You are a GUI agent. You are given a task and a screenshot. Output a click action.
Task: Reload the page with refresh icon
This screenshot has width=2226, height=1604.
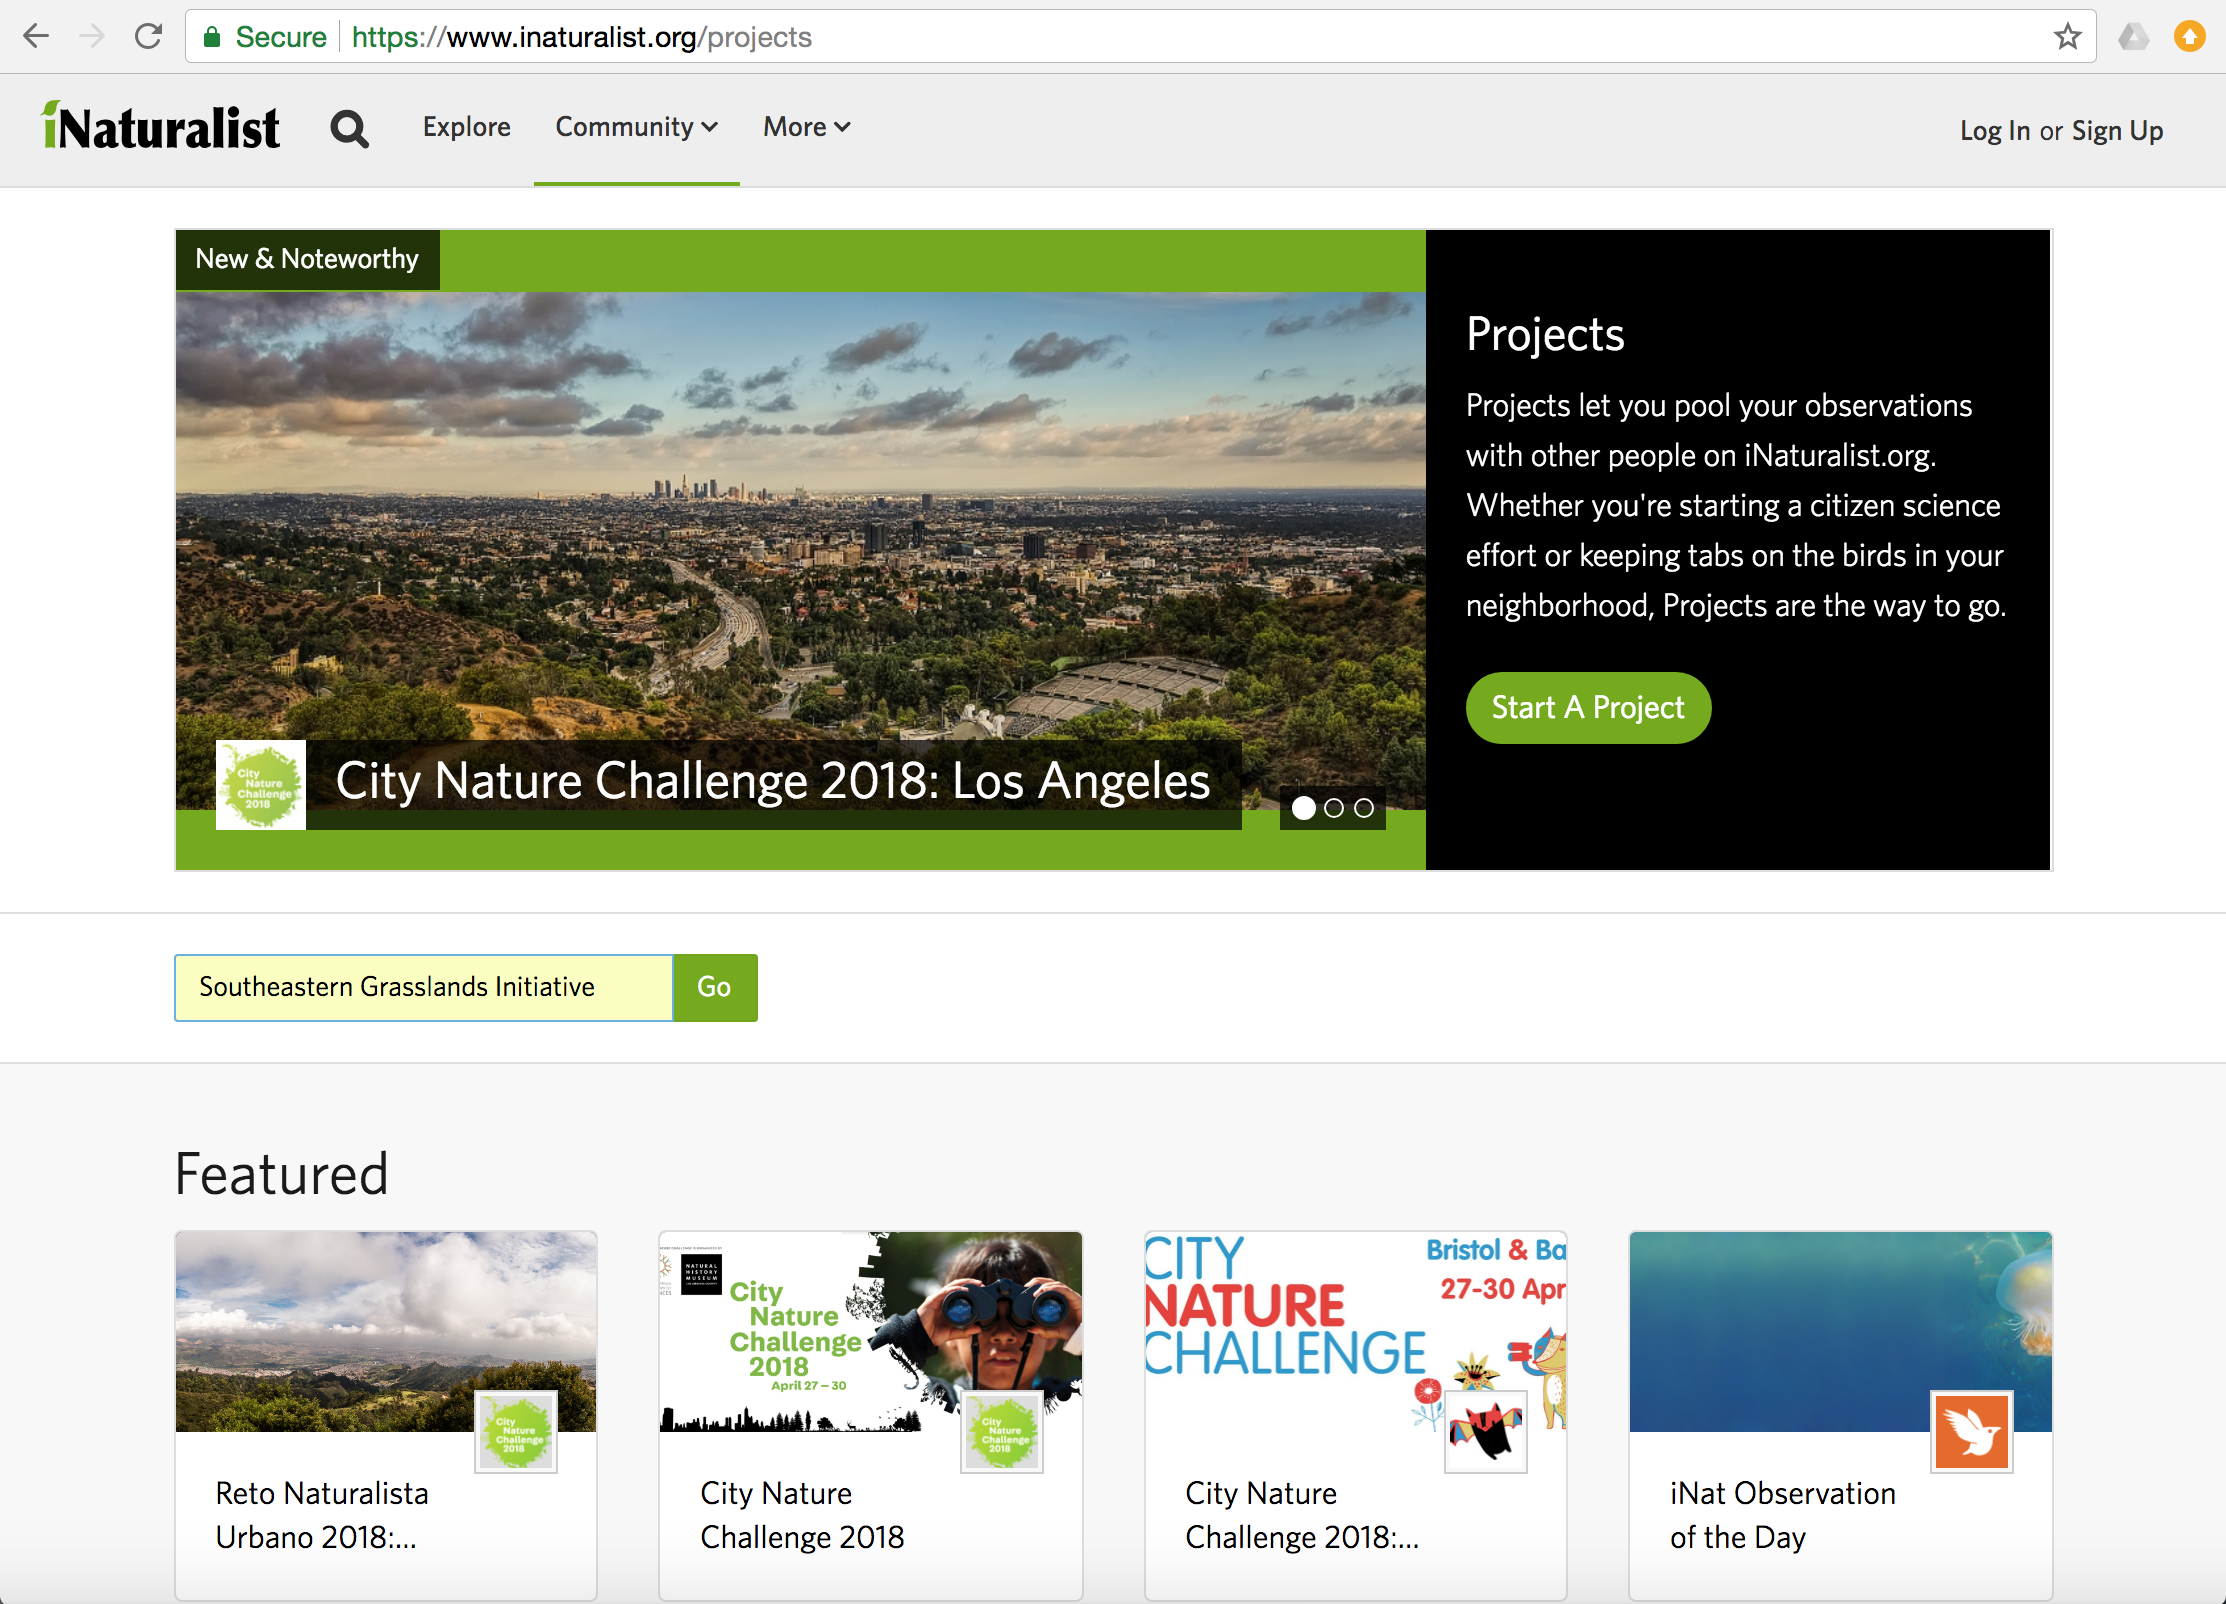[148, 37]
